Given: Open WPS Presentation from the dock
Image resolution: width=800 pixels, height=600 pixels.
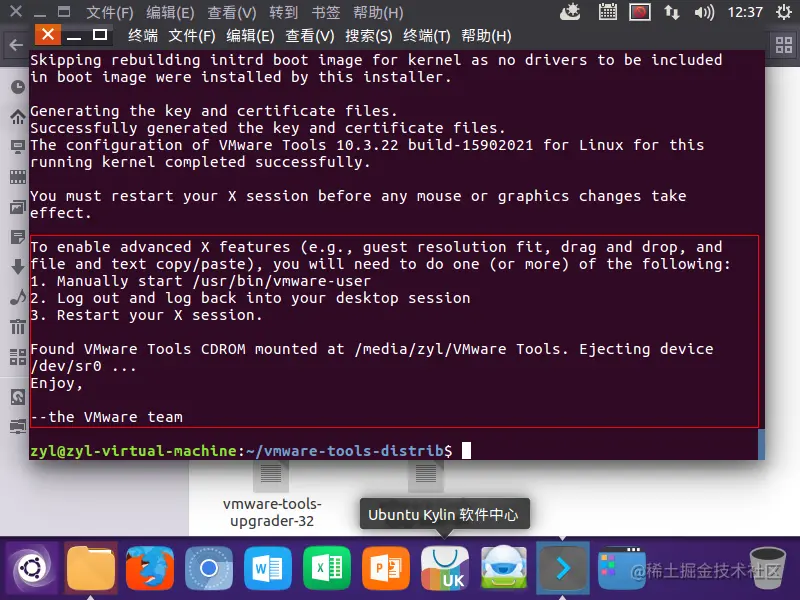Looking at the screenshot, I should tap(386, 568).
